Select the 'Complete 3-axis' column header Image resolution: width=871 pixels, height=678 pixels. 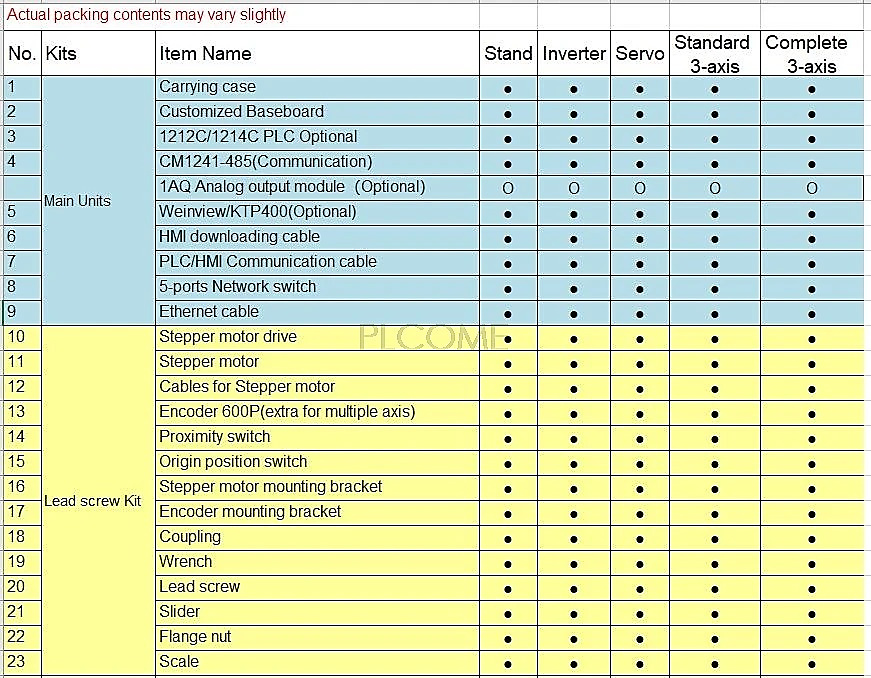click(x=812, y=53)
